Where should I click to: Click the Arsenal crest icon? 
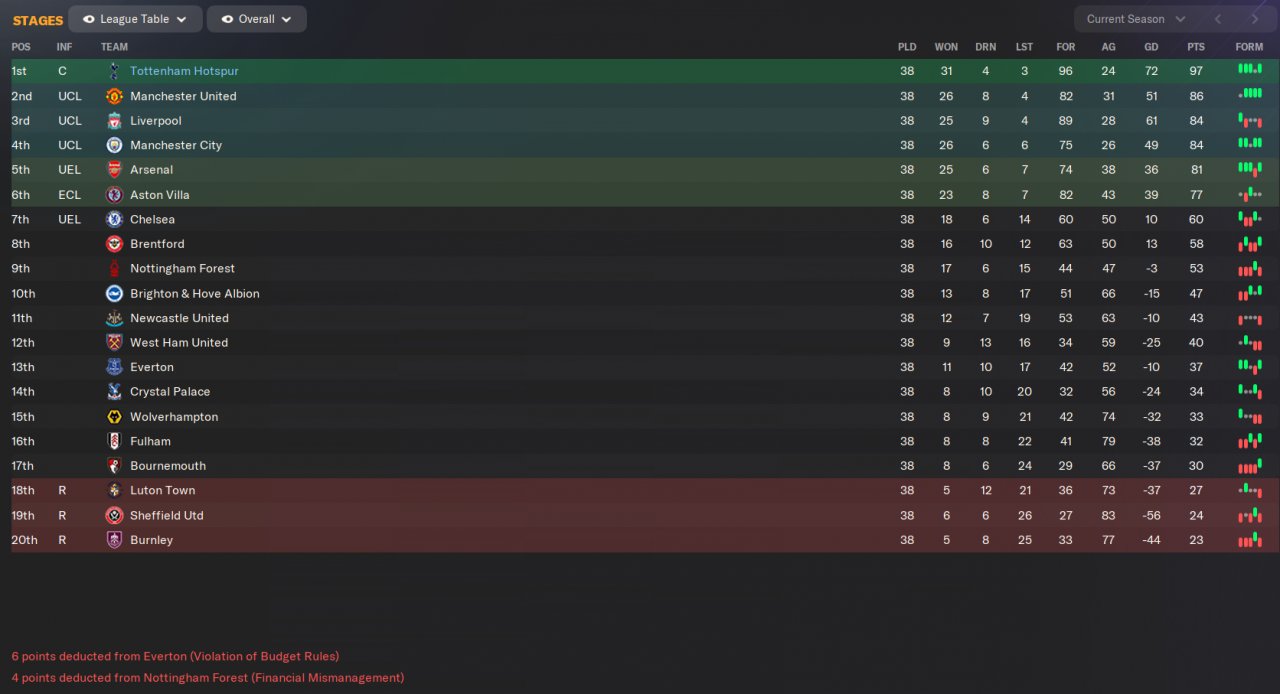tap(114, 170)
